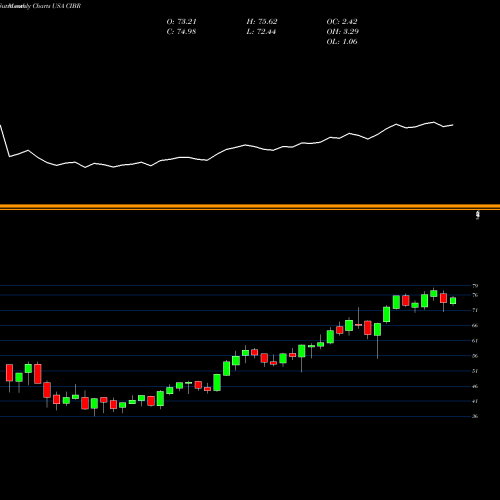
Task: Click the 'OC: 2.42' value
Action: [x=342, y=22]
